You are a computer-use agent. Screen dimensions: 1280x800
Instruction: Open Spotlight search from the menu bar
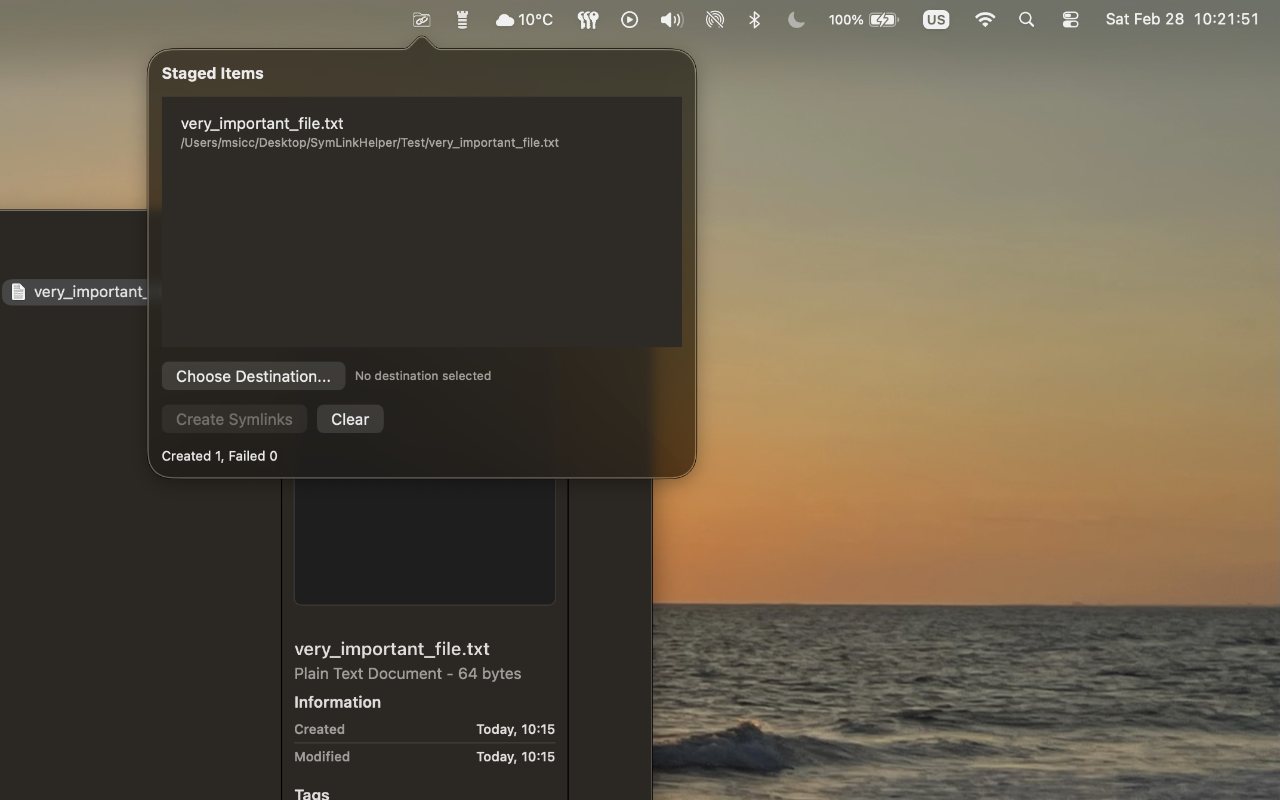coord(1026,19)
